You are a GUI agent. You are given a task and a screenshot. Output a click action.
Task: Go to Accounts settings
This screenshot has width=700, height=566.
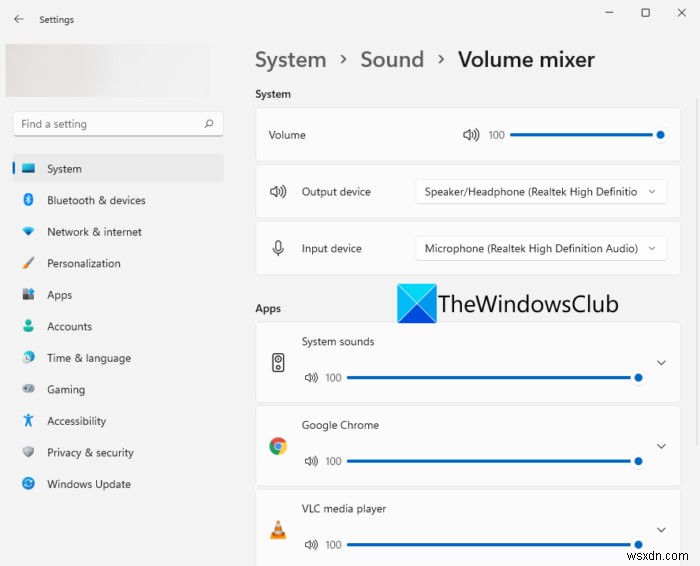click(x=118, y=326)
